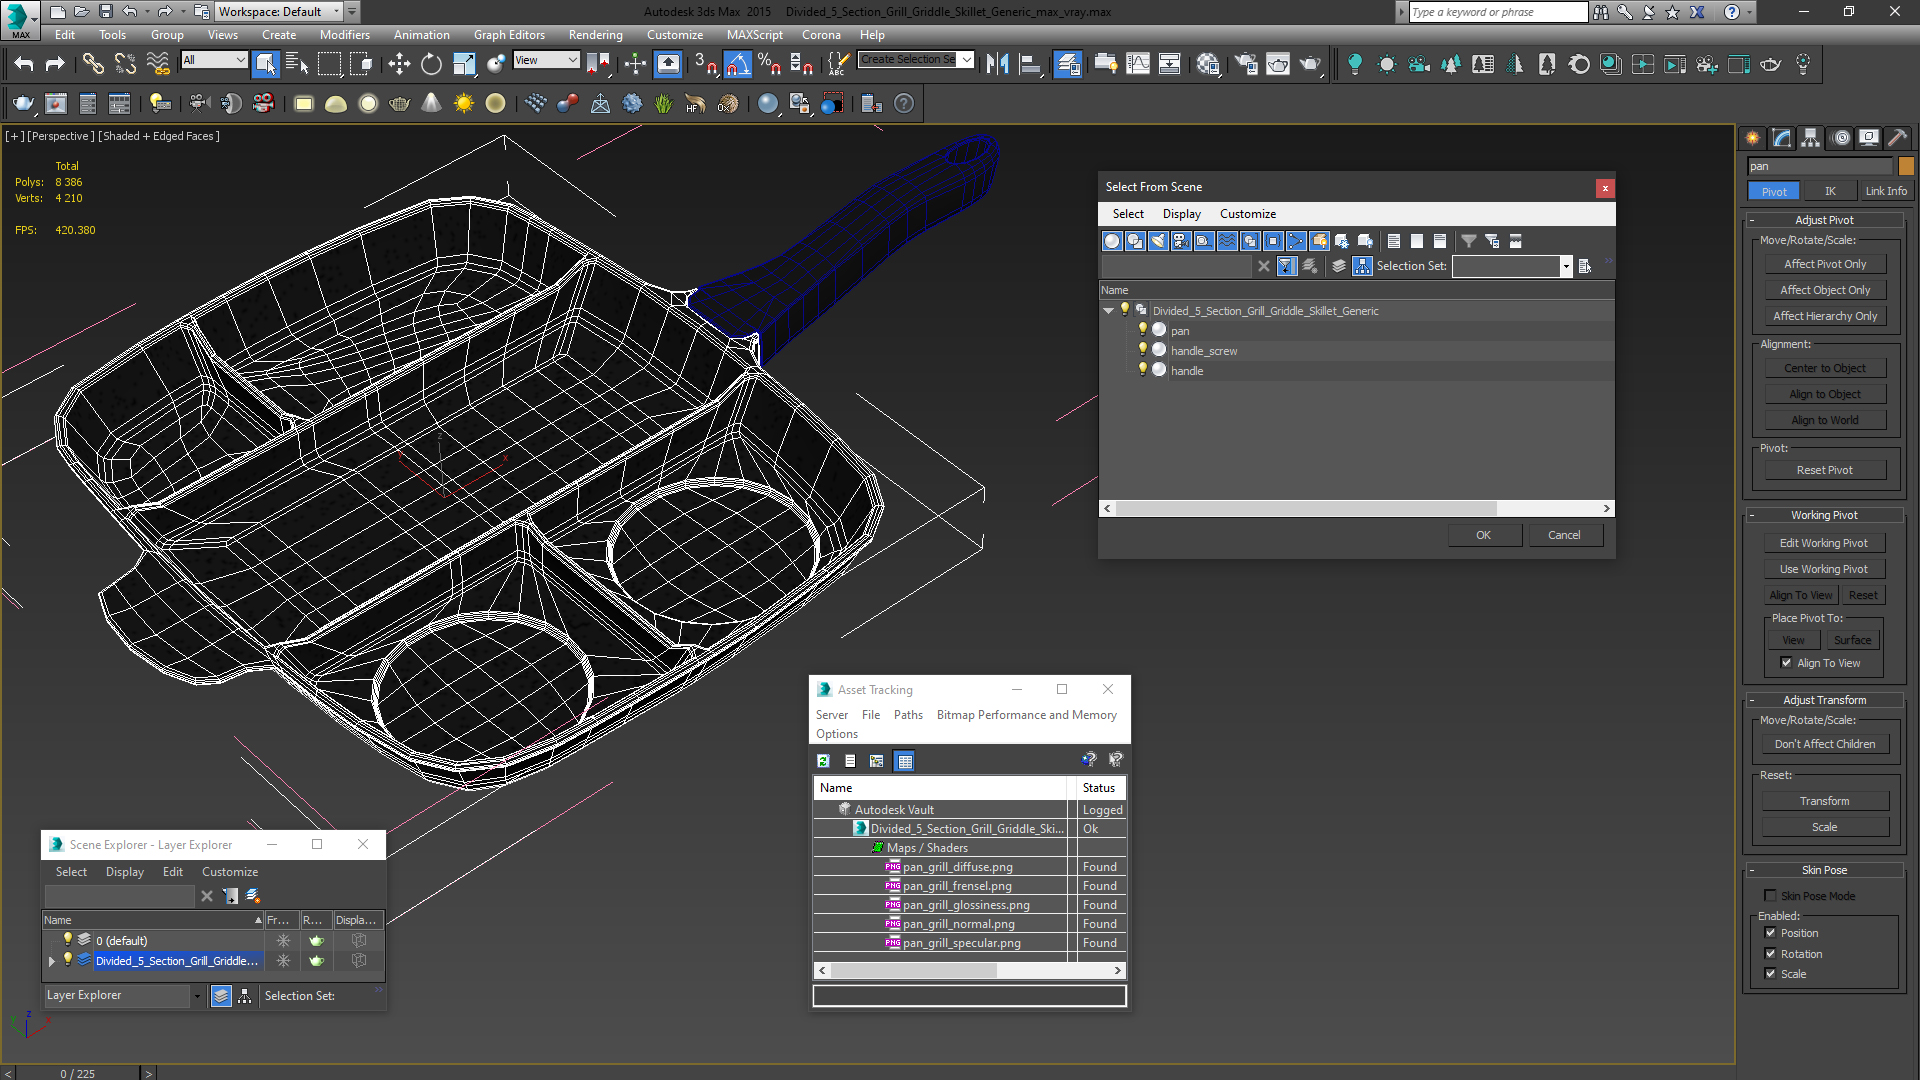Viewport: 1920px width, 1080px height.
Task: Activate the Select and Rotate tool
Action: click(x=431, y=64)
